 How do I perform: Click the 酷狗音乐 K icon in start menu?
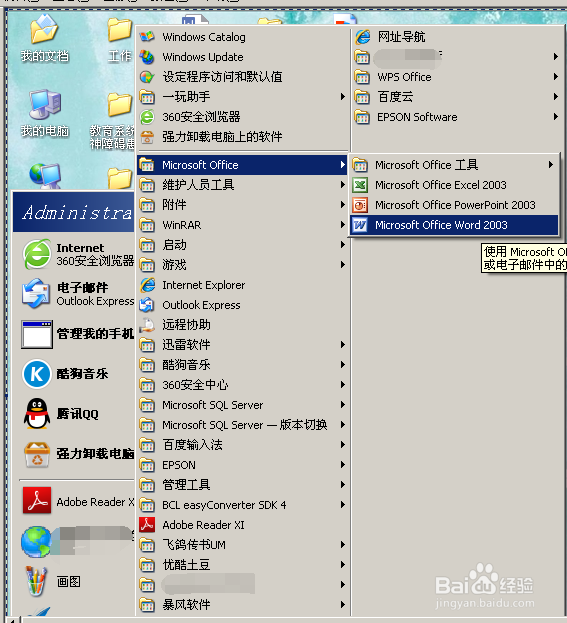pyautogui.click(x=37, y=374)
